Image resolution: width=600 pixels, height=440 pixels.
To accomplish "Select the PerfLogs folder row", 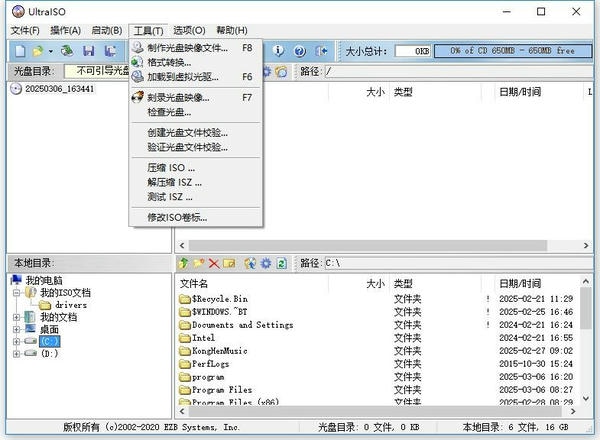I will [x=377, y=364].
